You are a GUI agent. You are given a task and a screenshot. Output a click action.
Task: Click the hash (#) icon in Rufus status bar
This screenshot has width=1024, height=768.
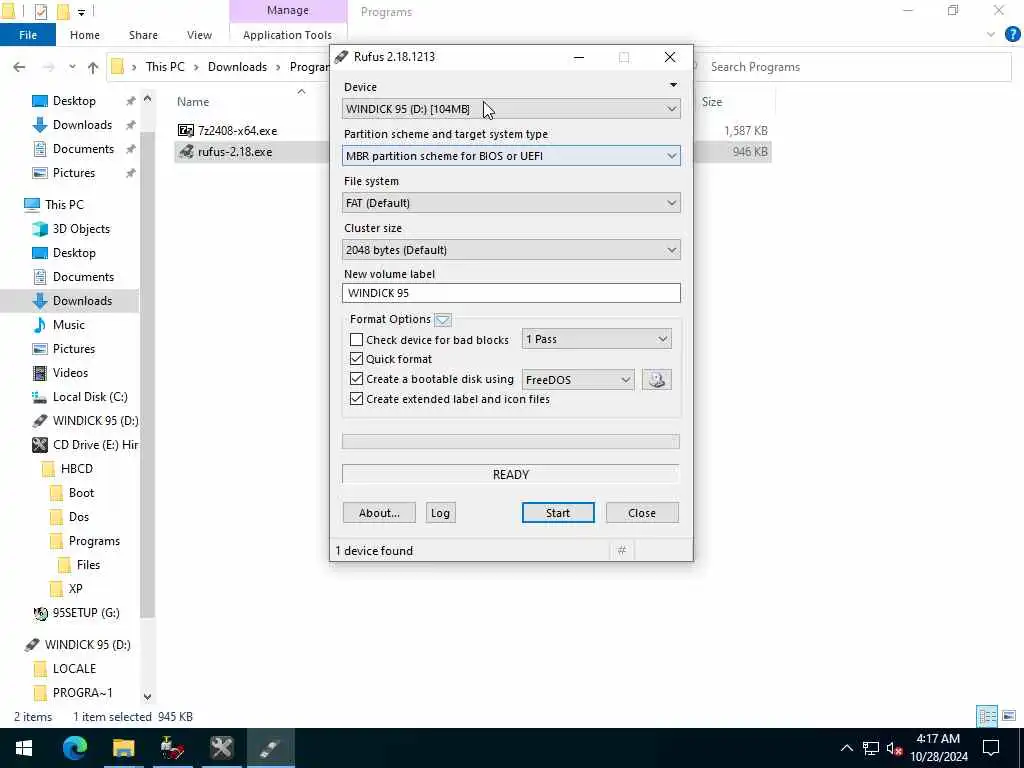622,551
